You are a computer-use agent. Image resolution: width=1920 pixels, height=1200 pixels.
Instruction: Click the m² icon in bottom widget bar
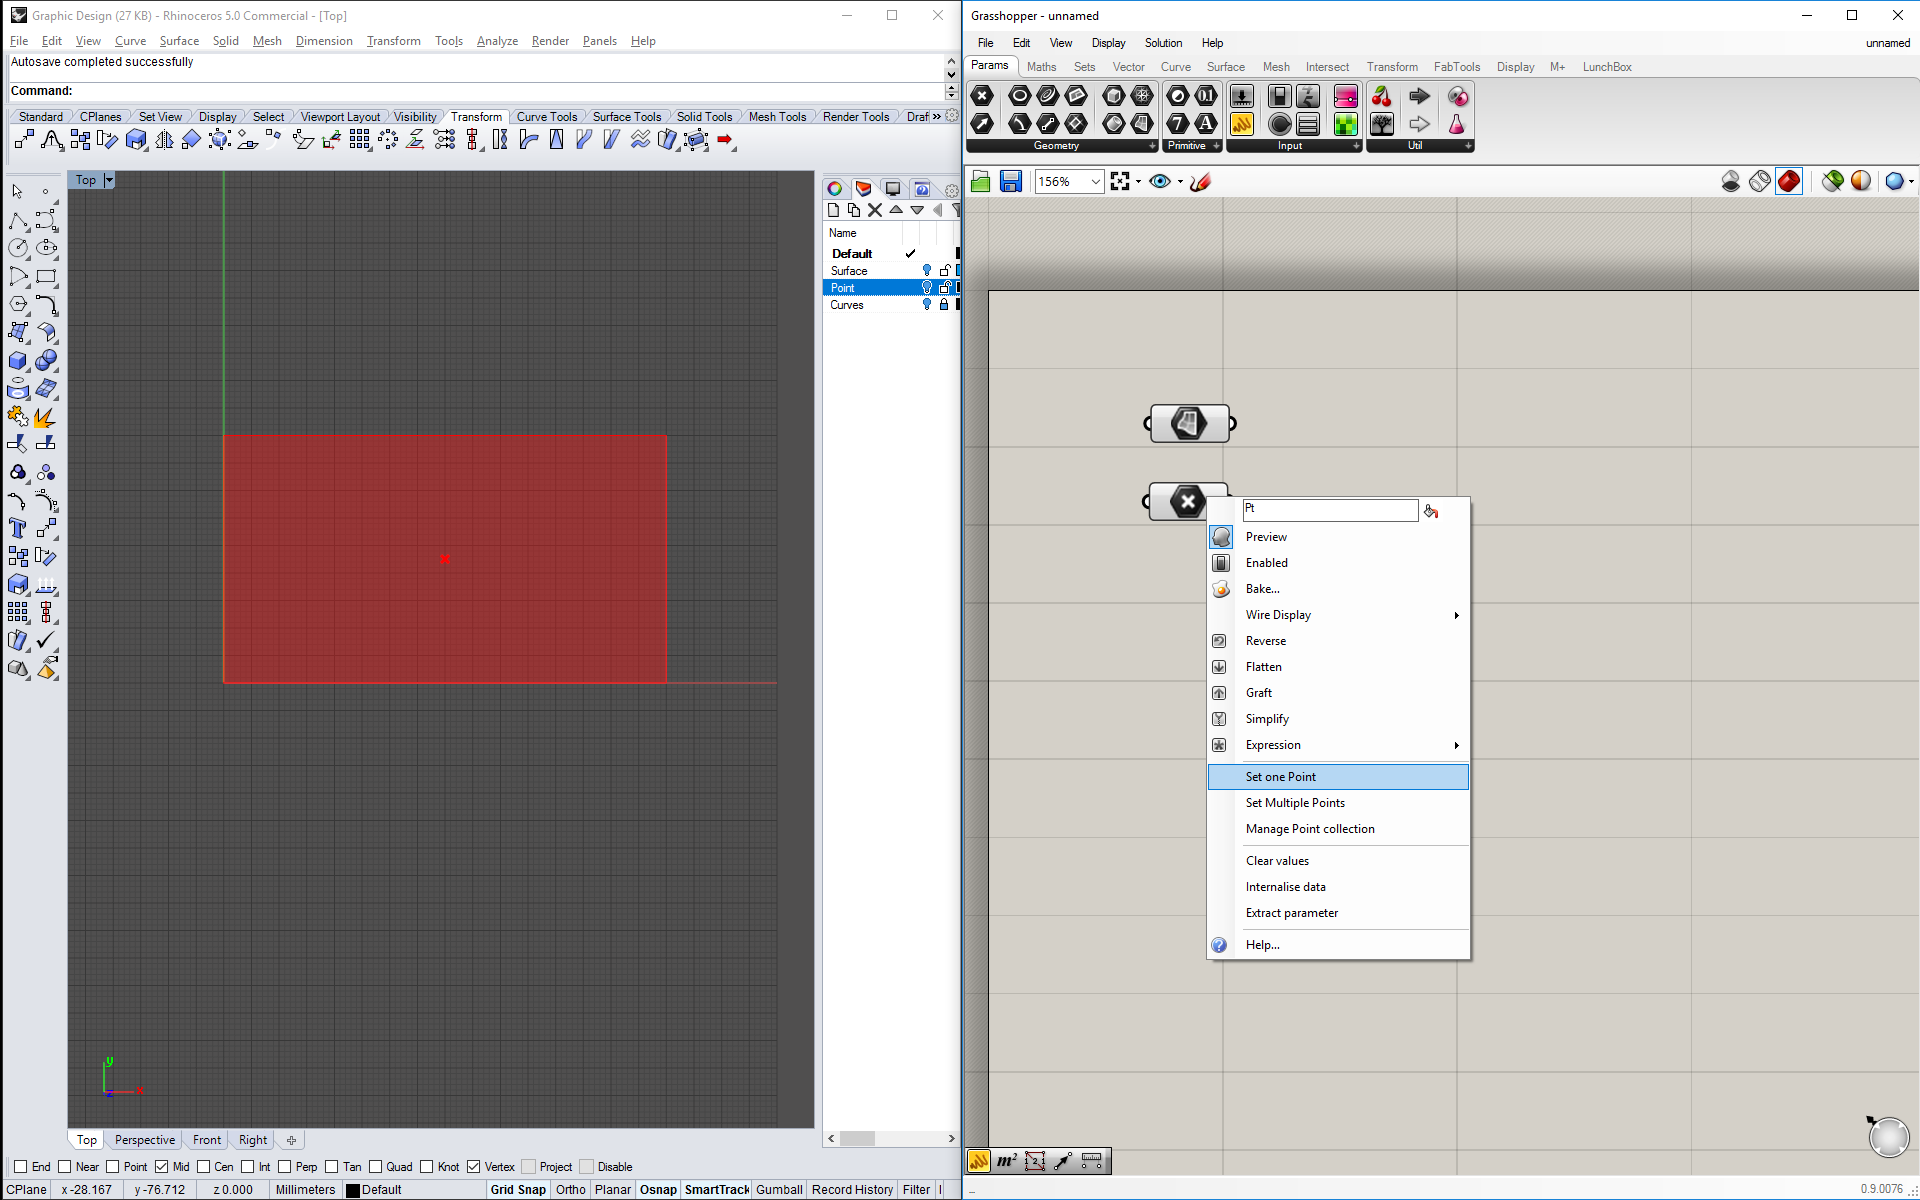point(1007,1161)
